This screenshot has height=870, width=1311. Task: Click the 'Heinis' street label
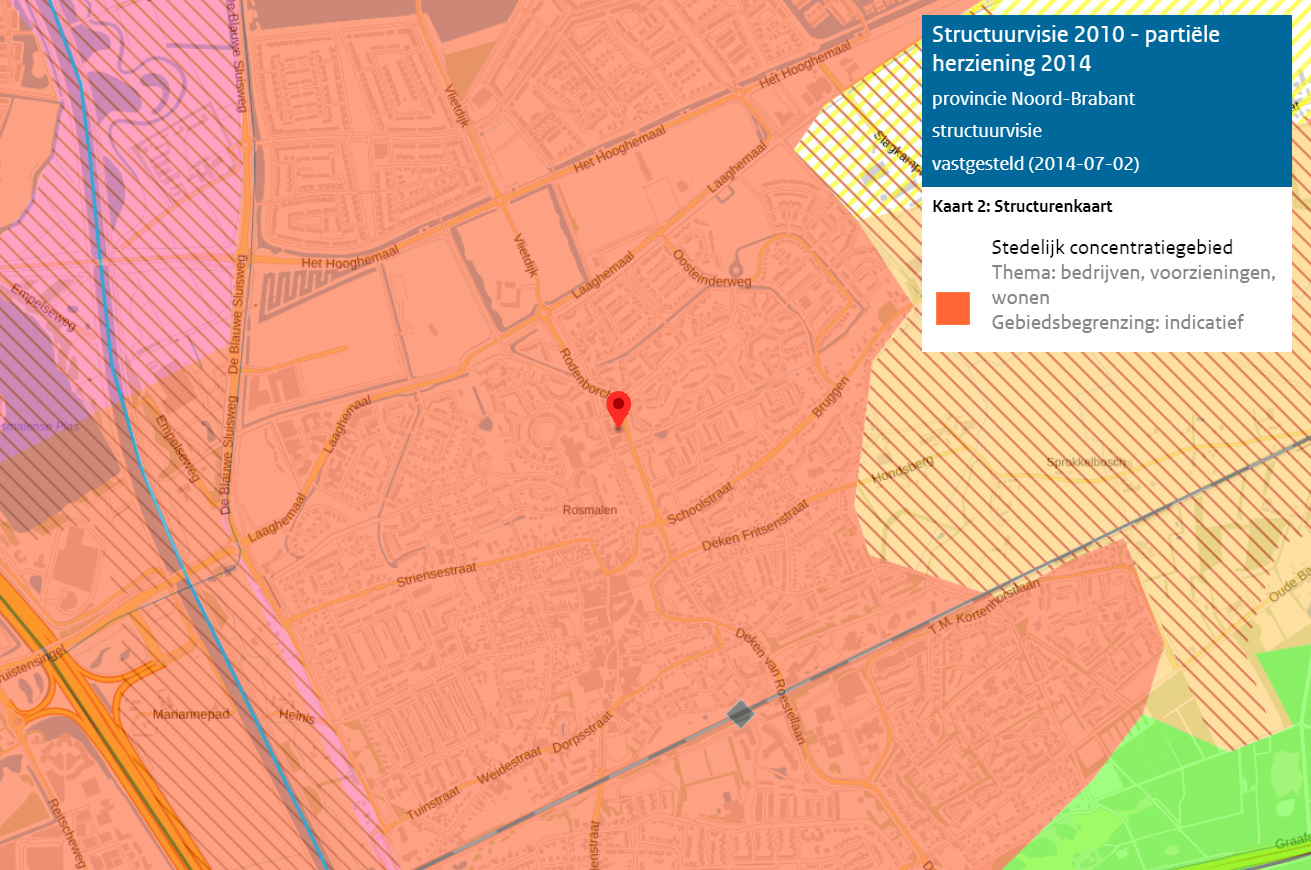[297, 717]
